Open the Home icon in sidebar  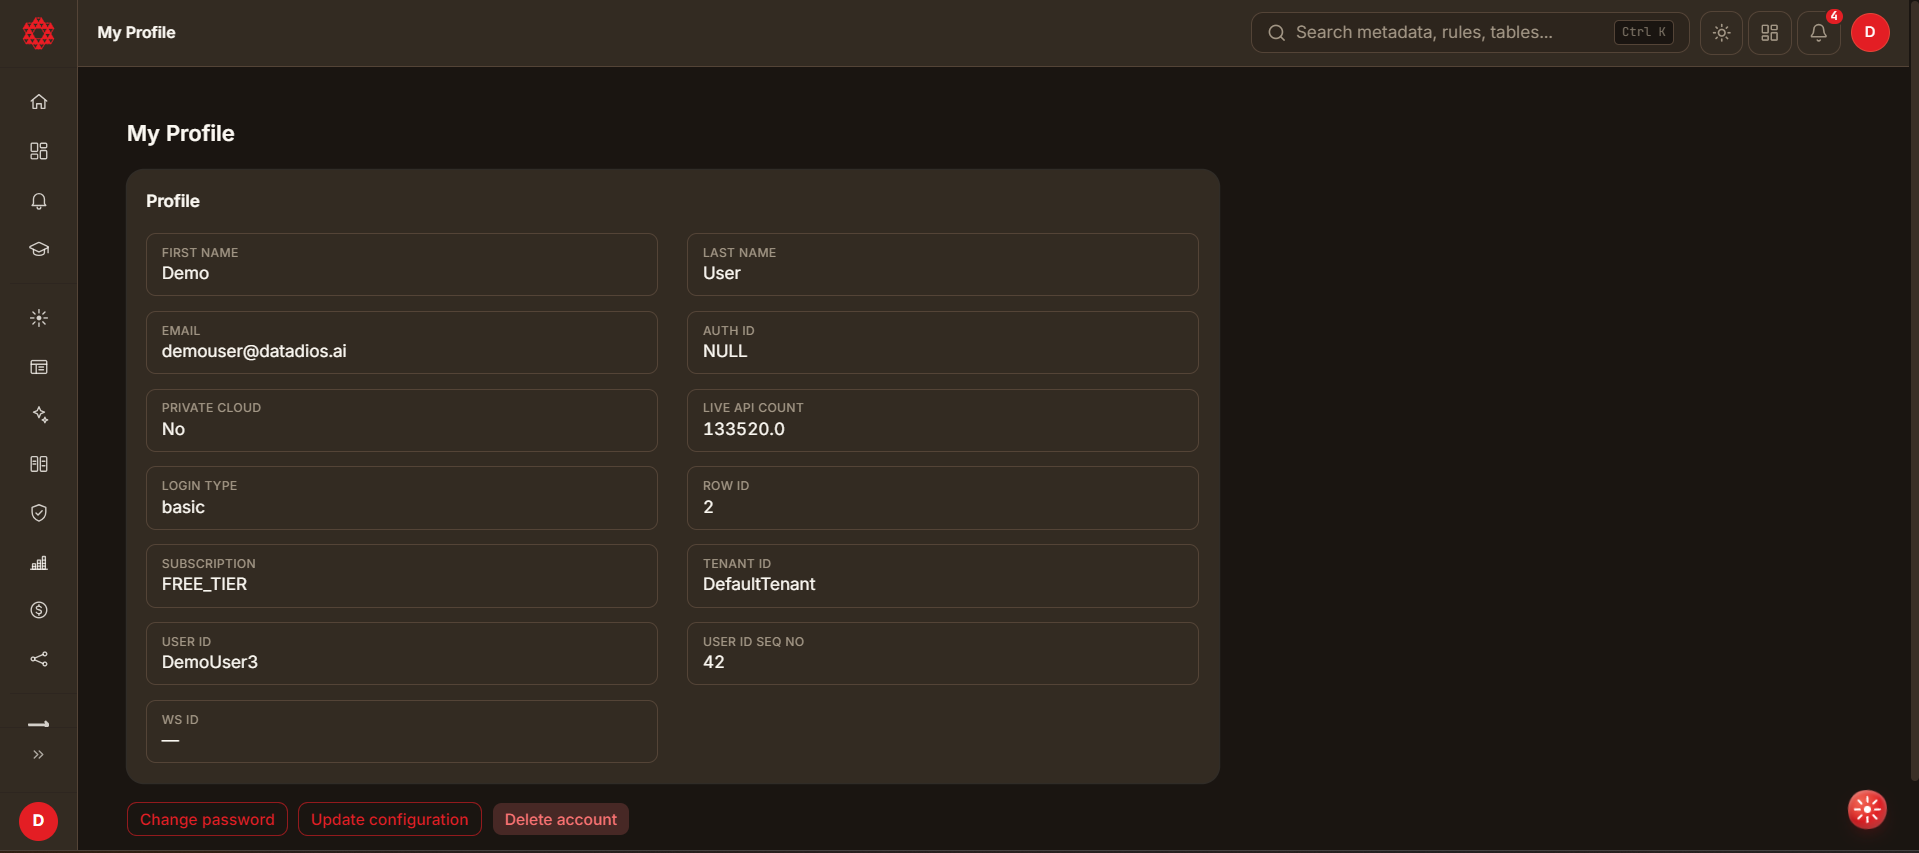pos(39,102)
